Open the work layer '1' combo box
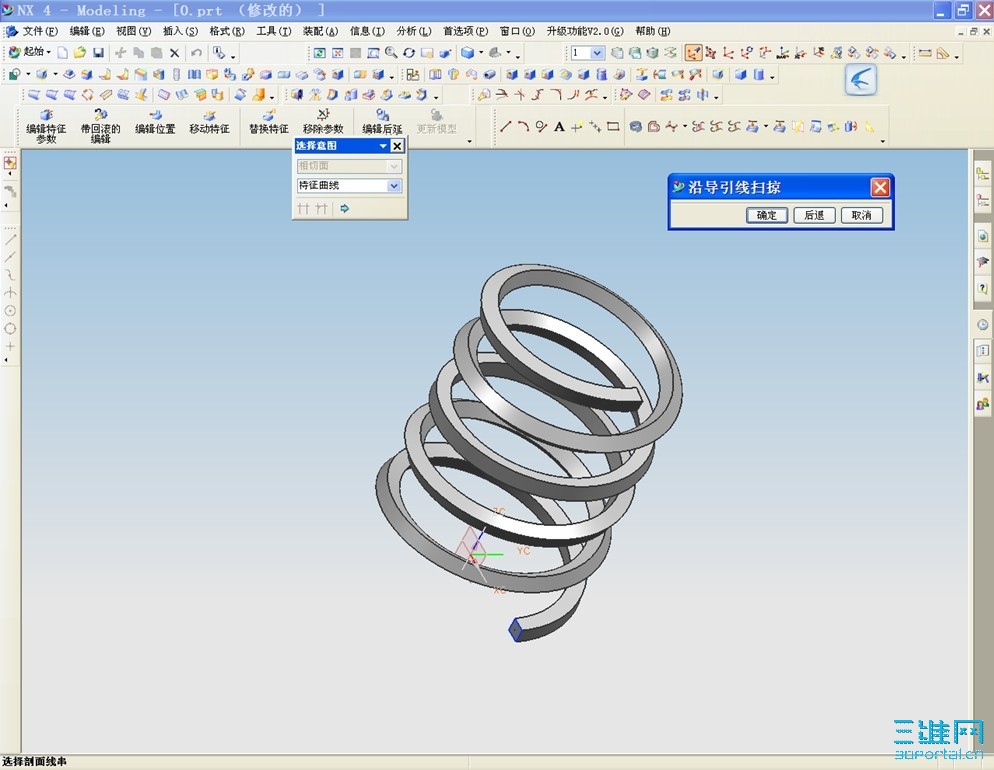The image size is (994, 770). (588, 53)
